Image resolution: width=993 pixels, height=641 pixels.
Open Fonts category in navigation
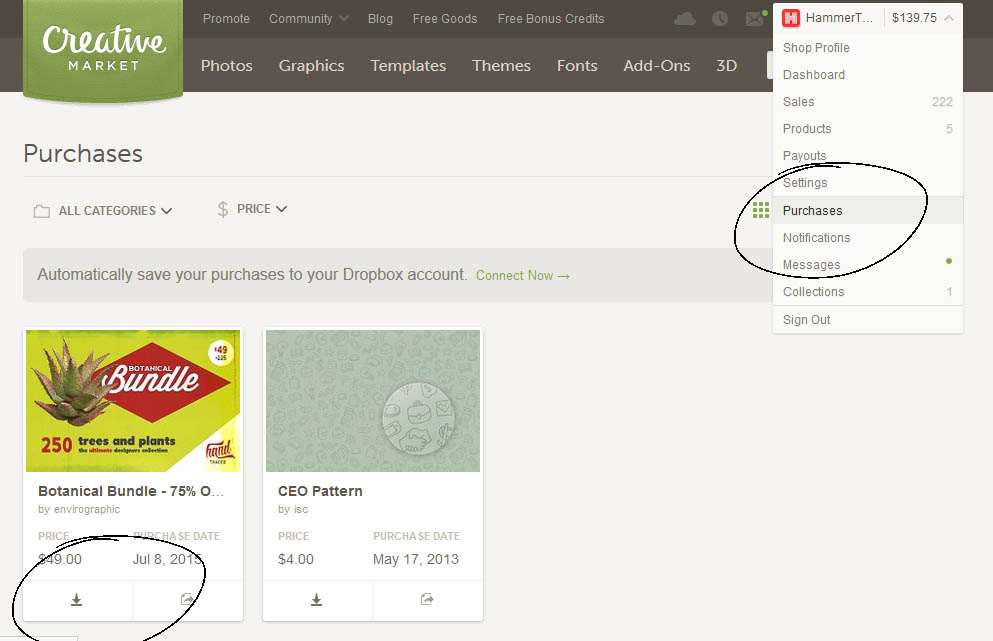tap(577, 66)
